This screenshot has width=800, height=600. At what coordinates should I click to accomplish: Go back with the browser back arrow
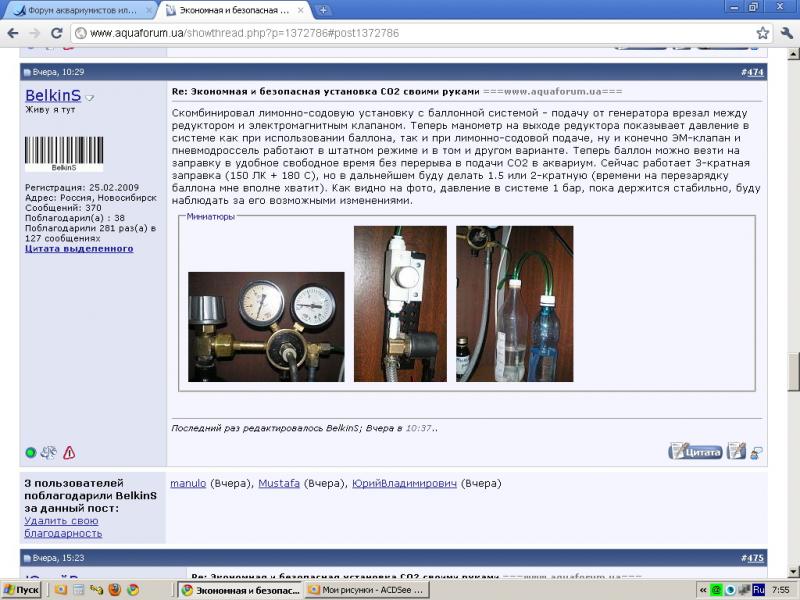tap(13, 33)
